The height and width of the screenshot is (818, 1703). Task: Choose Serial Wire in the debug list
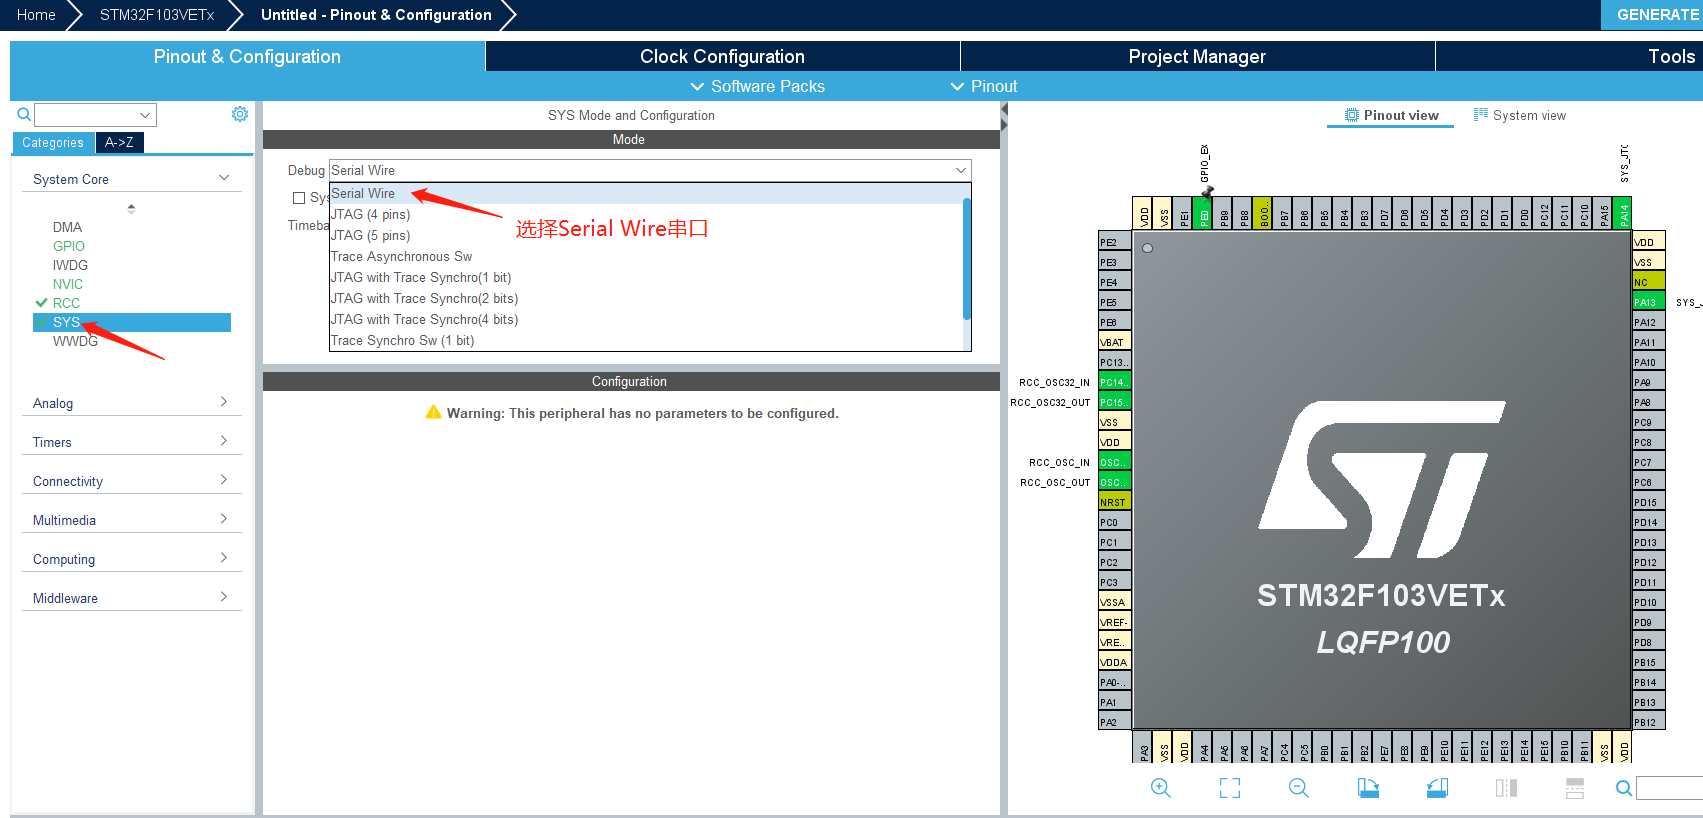click(645, 193)
